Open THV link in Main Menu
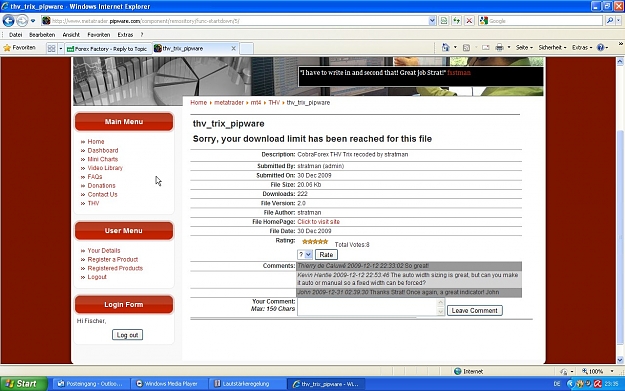625x391 pixels. point(93,203)
